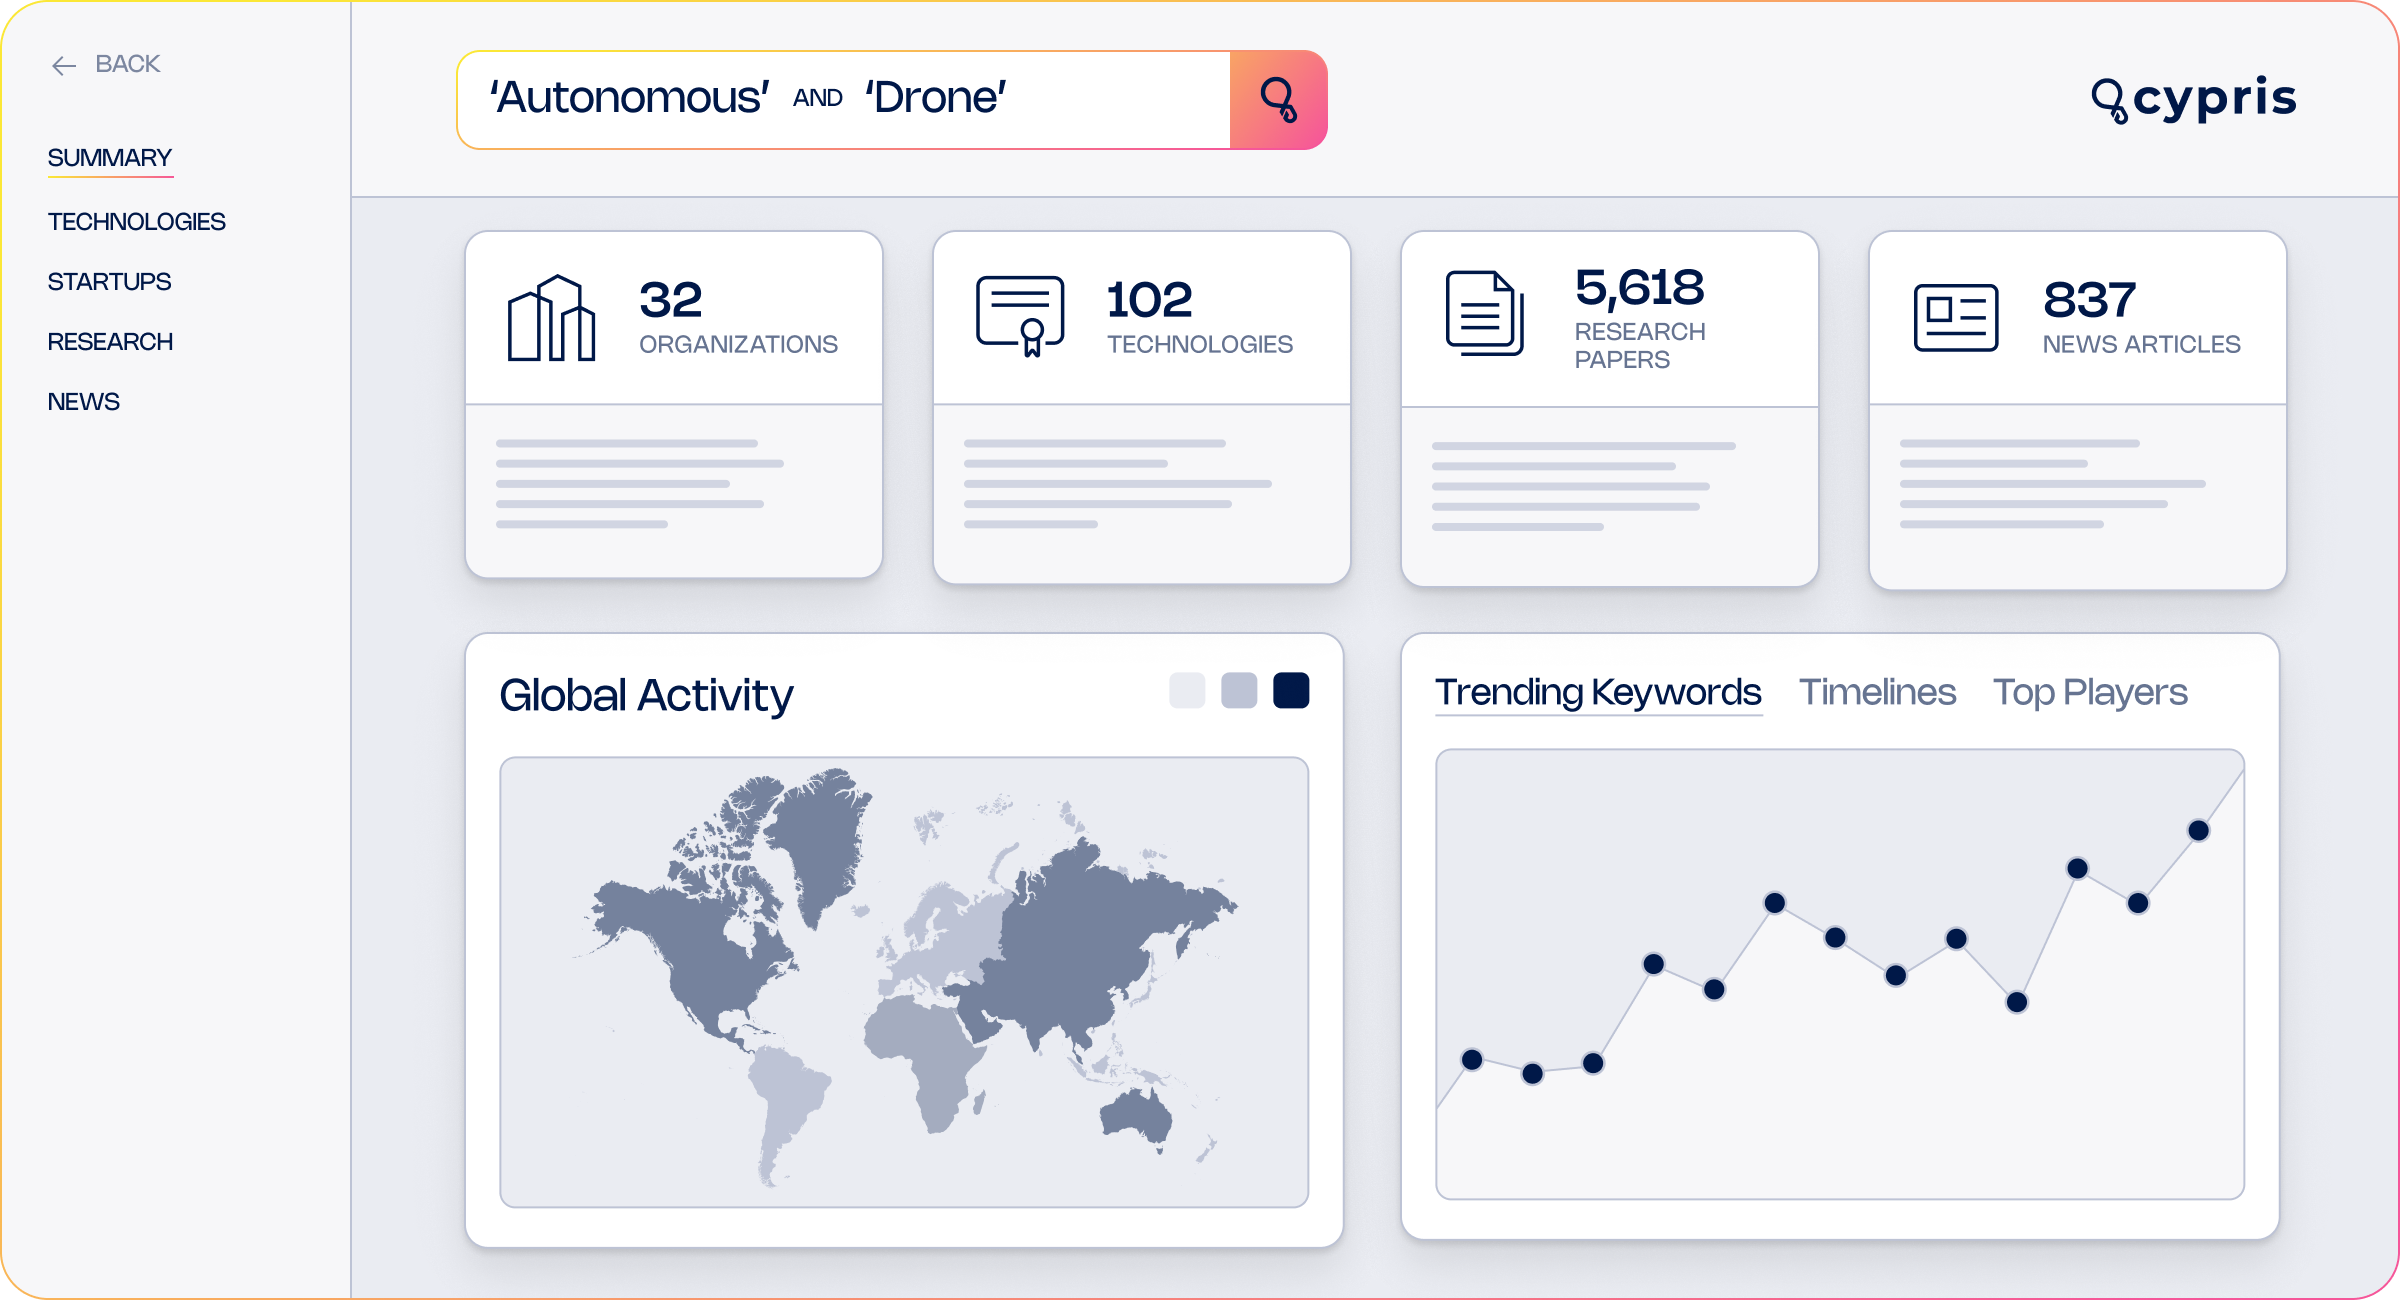Select the lightest gray map swatch
2400x1300 pixels.
tap(1187, 690)
